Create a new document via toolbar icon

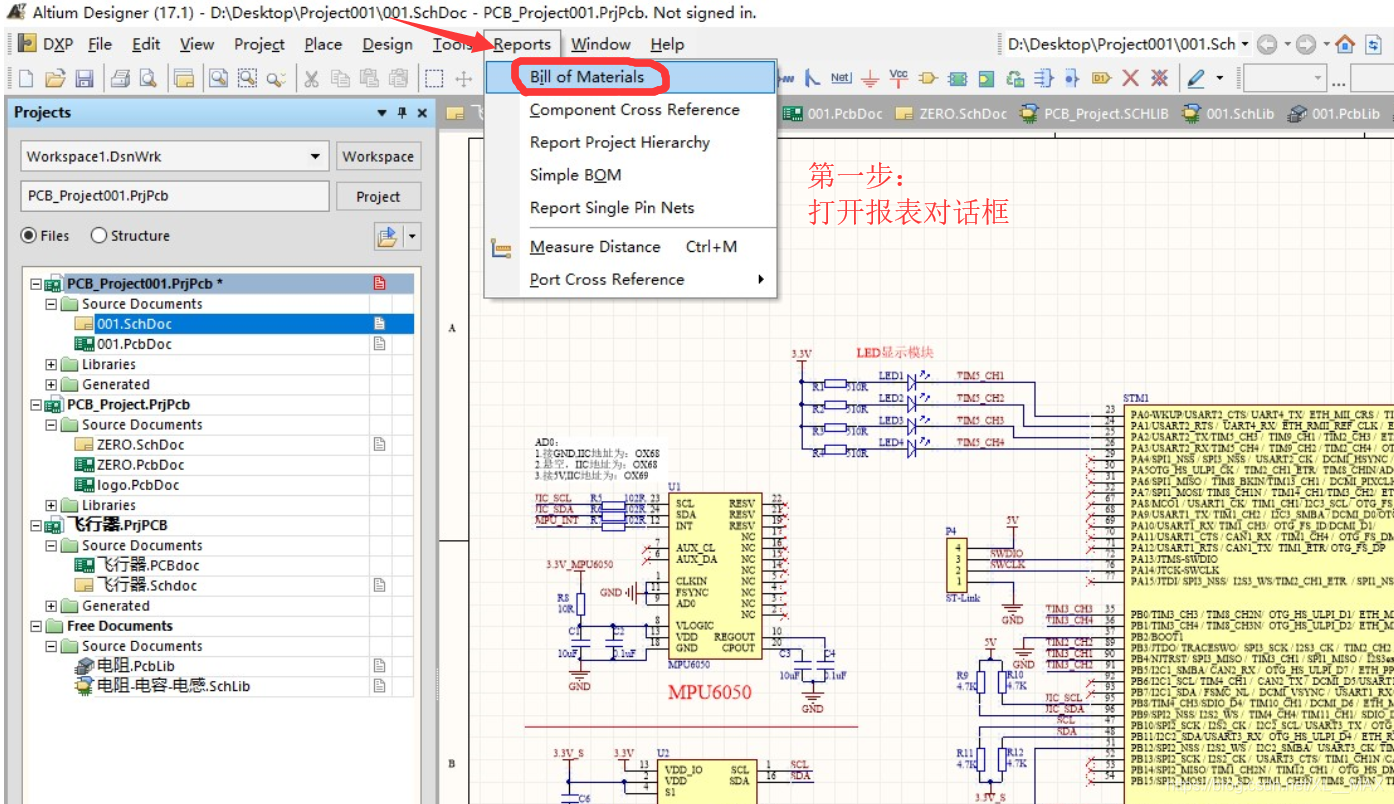point(26,78)
